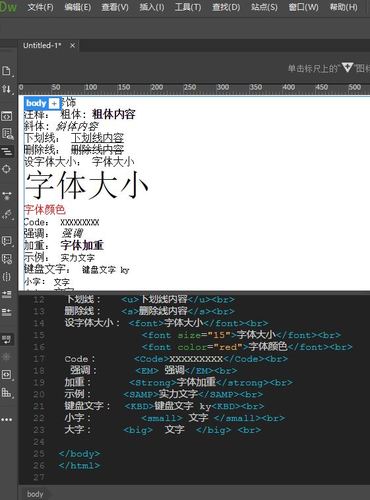The height and width of the screenshot is (500, 370).
Task: Toggle the Live Code icon in sidebar
Action: (6, 116)
